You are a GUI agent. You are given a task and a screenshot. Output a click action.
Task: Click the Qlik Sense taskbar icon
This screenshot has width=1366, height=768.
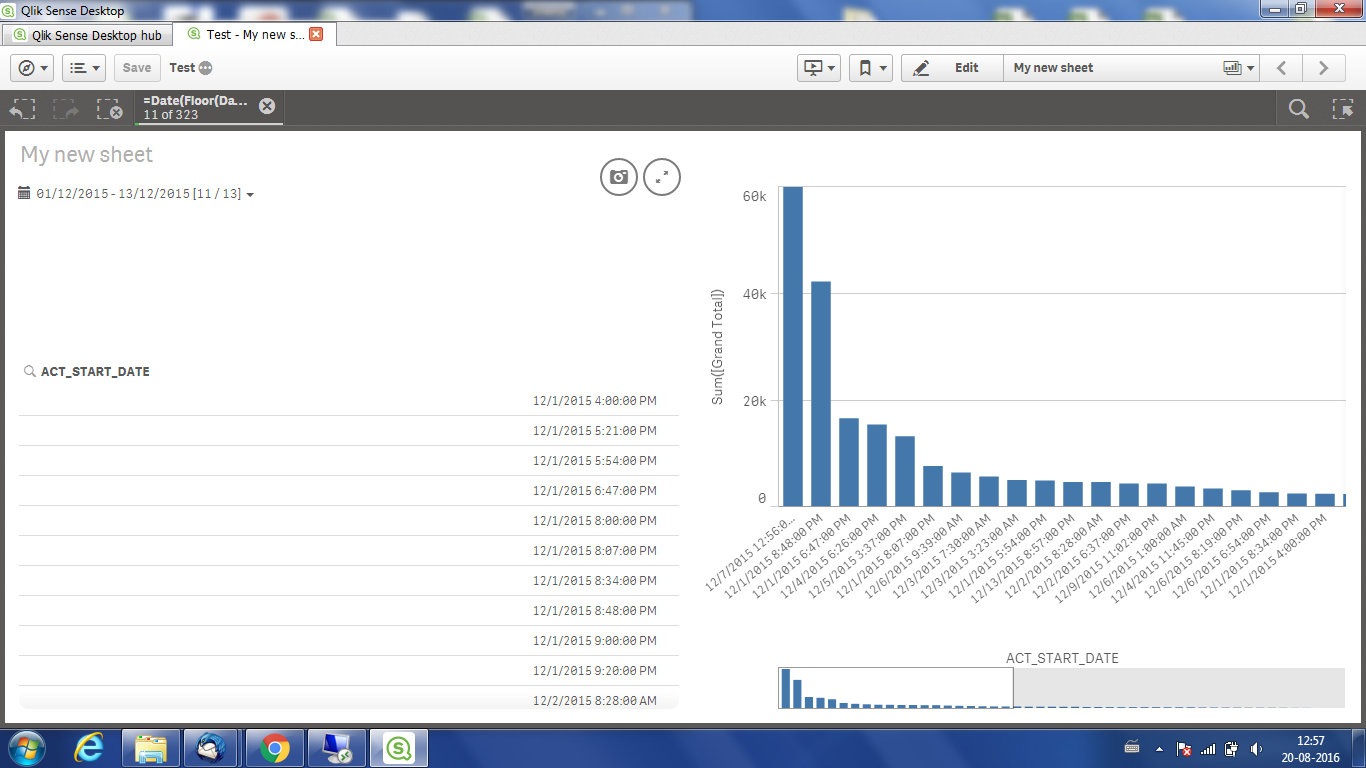(399, 748)
